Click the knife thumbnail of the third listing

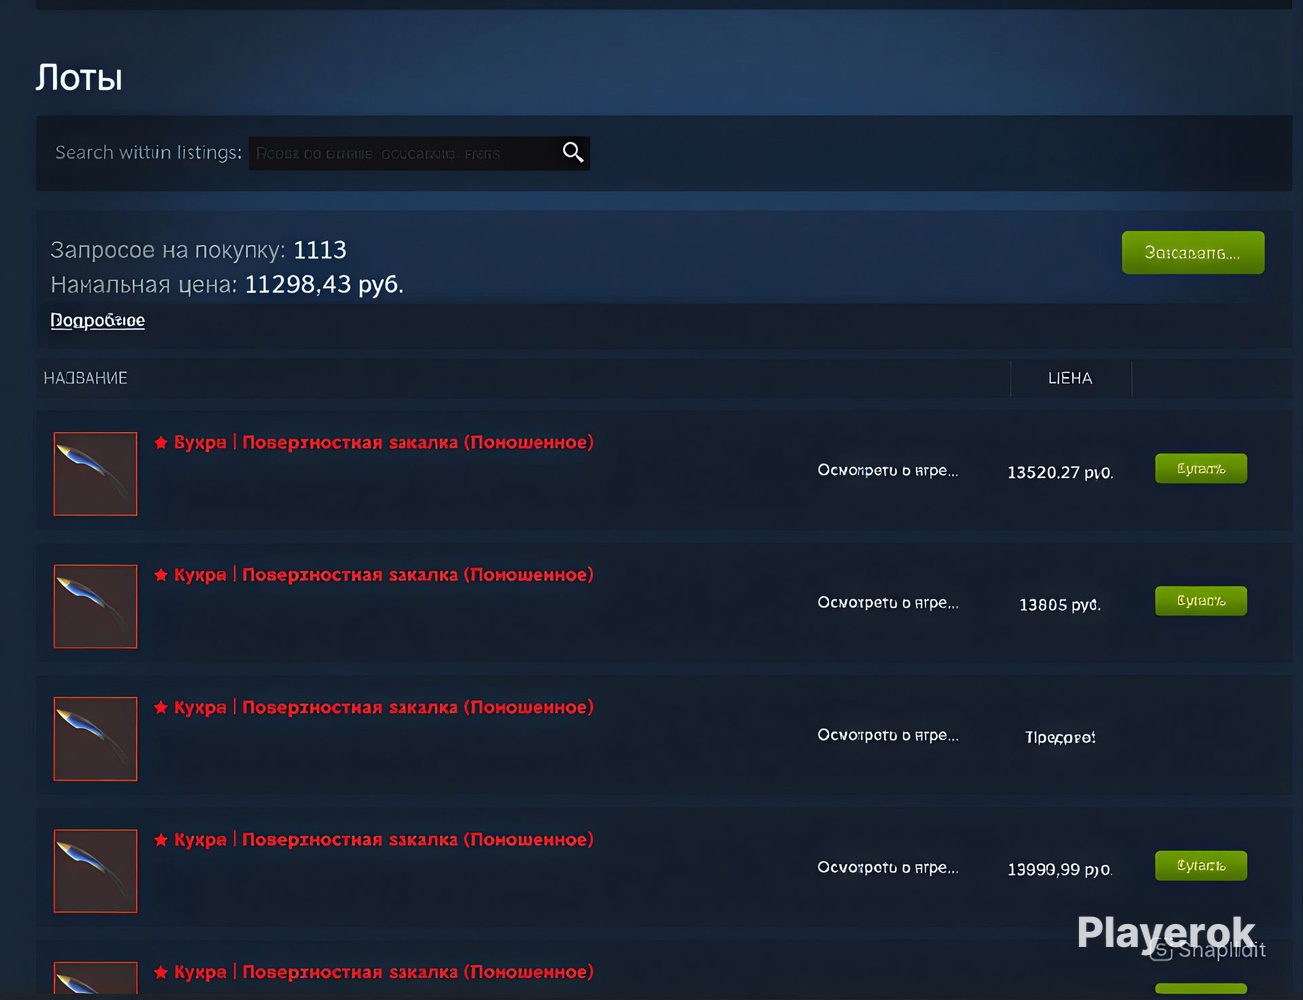tap(95, 739)
